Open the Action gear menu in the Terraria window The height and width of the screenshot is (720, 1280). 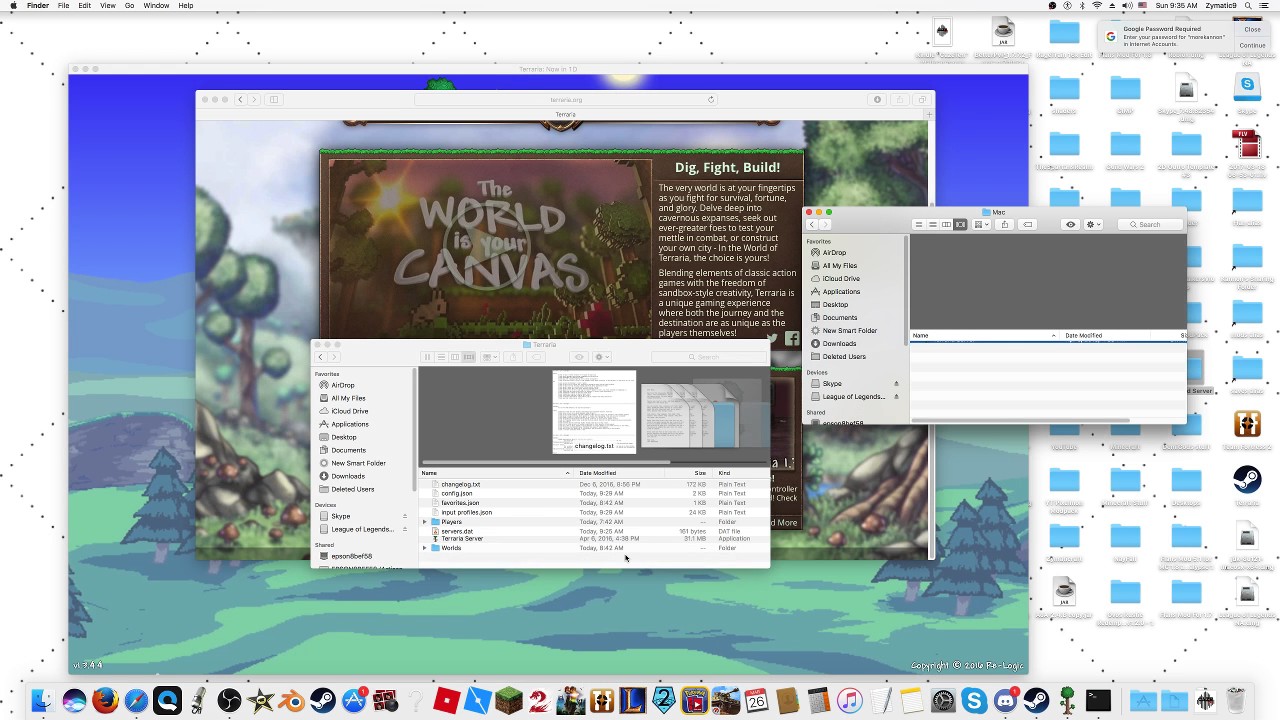pos(600,357)
